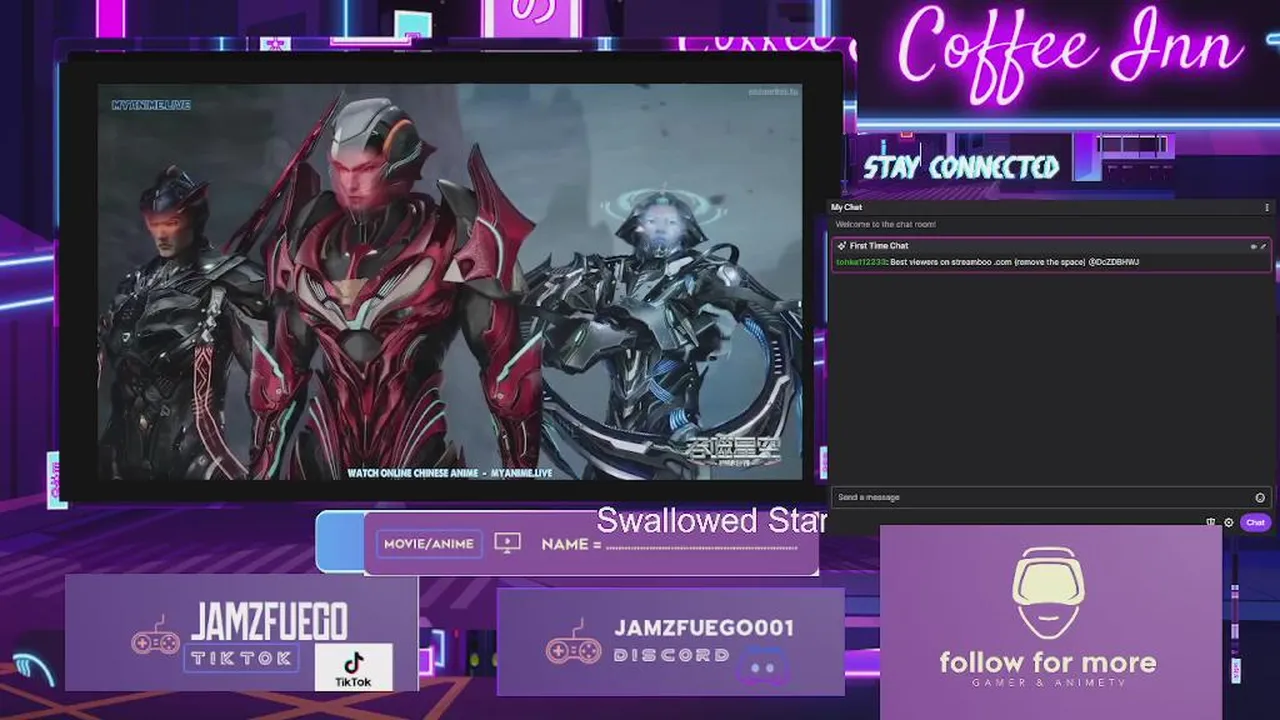1280x720 pixels.
Task: Click the My Chat panel title
Action: (846, 207)
